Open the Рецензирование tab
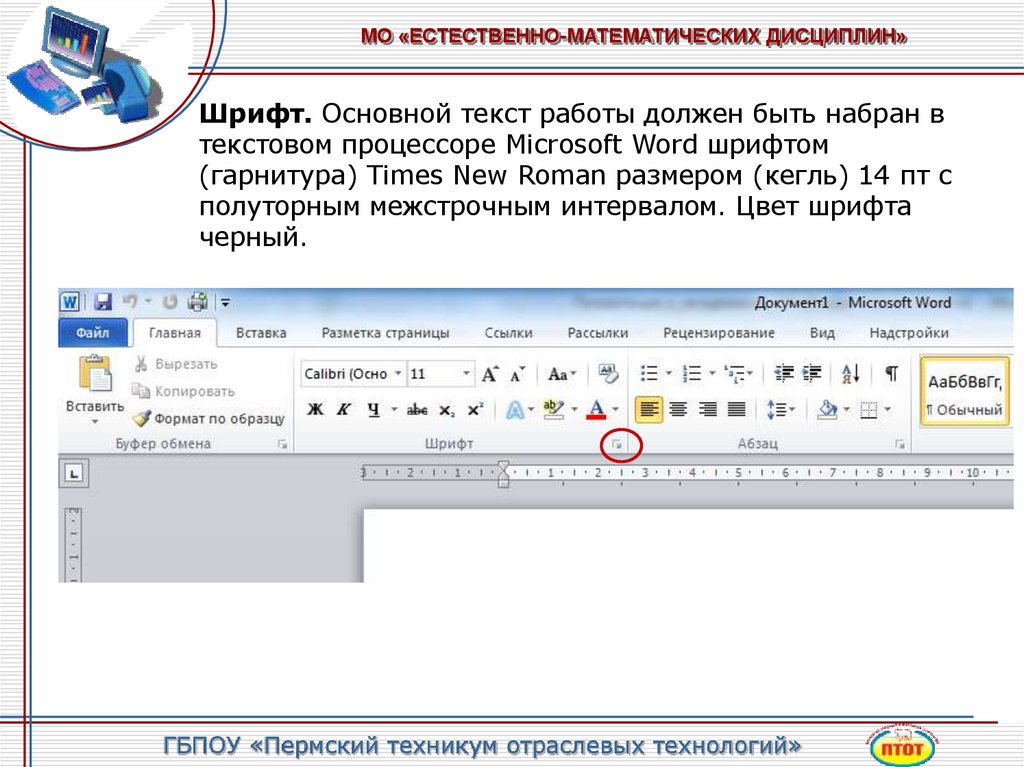 point(718,333)
